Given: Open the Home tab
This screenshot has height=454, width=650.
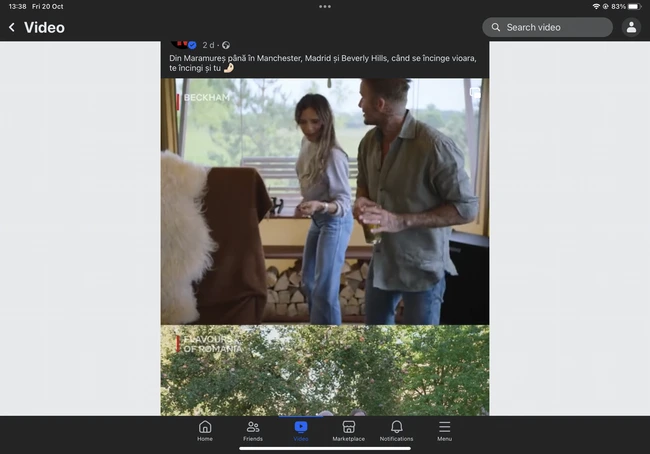Looking at the screenshot, I should 205,431.
